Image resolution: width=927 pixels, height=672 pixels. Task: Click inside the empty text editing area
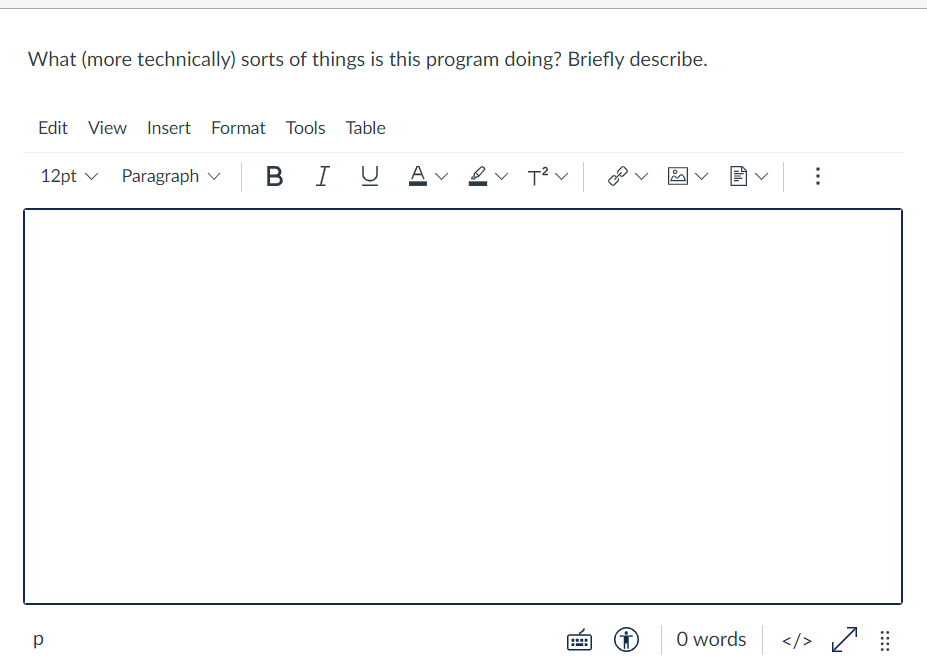pos(463,405)
